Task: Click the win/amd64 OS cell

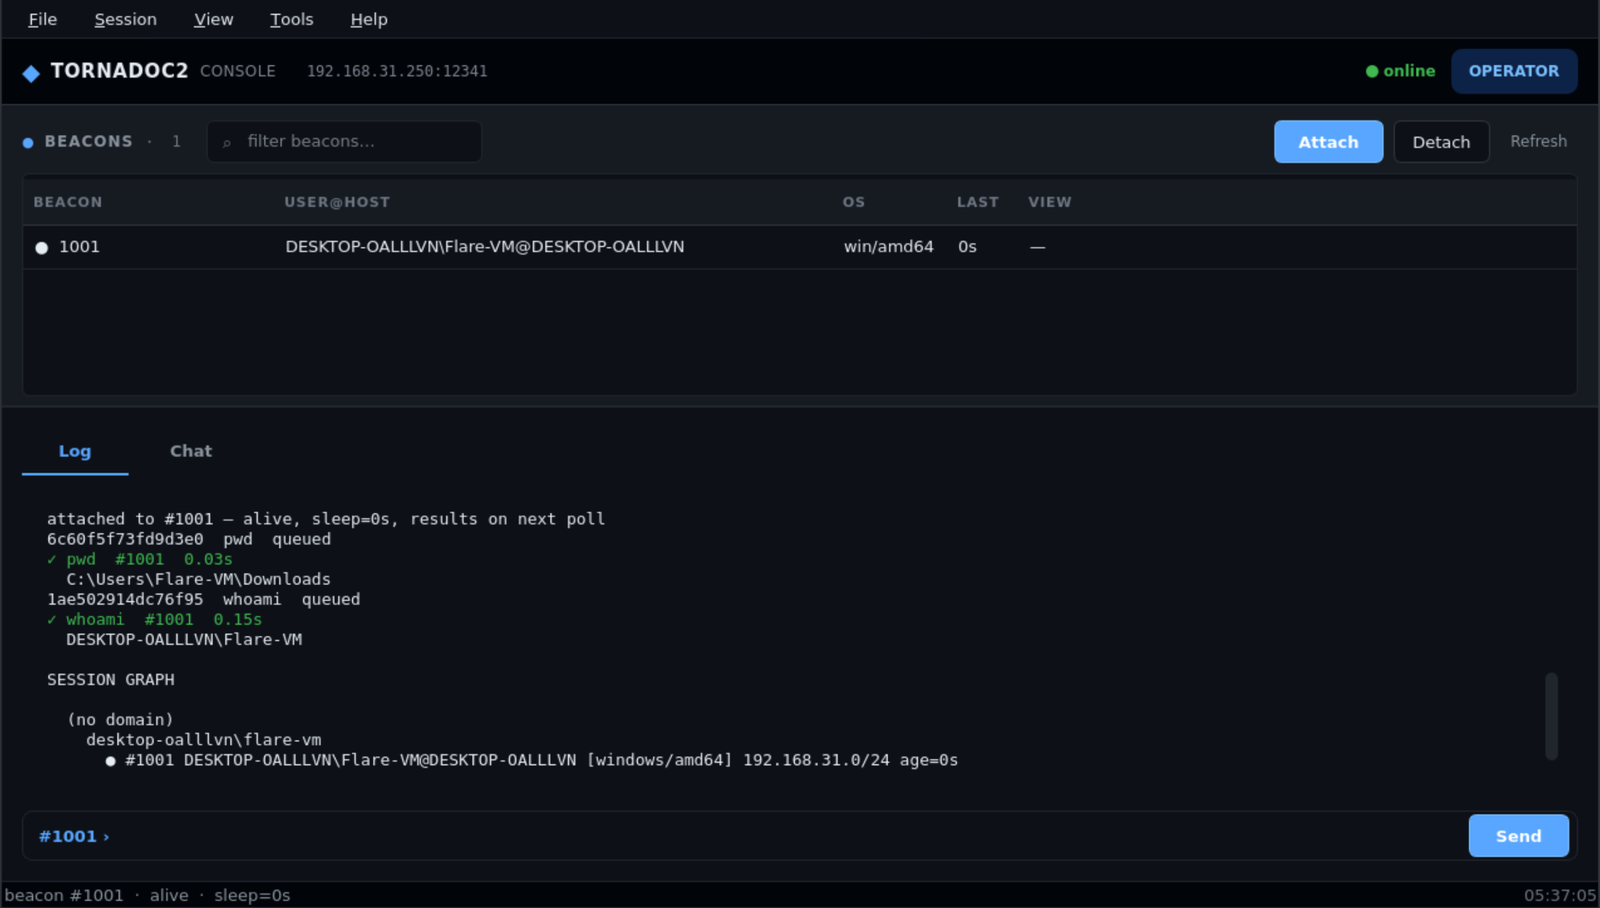Action: (x=889, y=247)
